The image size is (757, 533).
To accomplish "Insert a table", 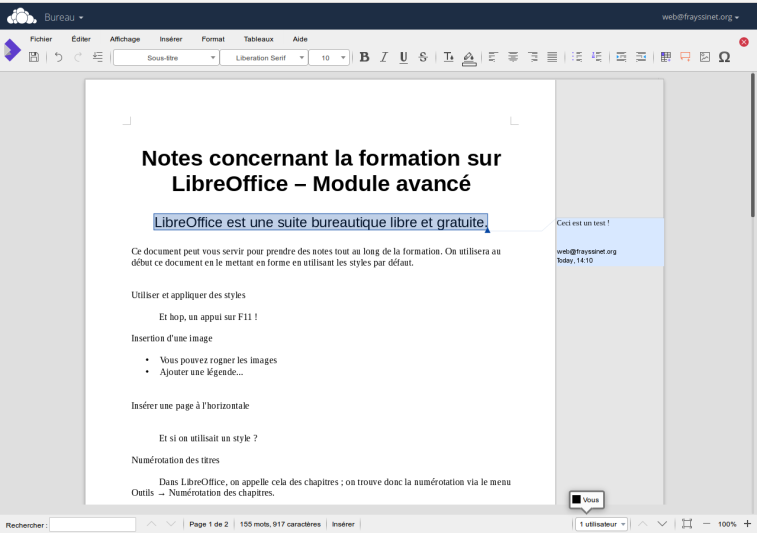I will [x=666, y=57].
